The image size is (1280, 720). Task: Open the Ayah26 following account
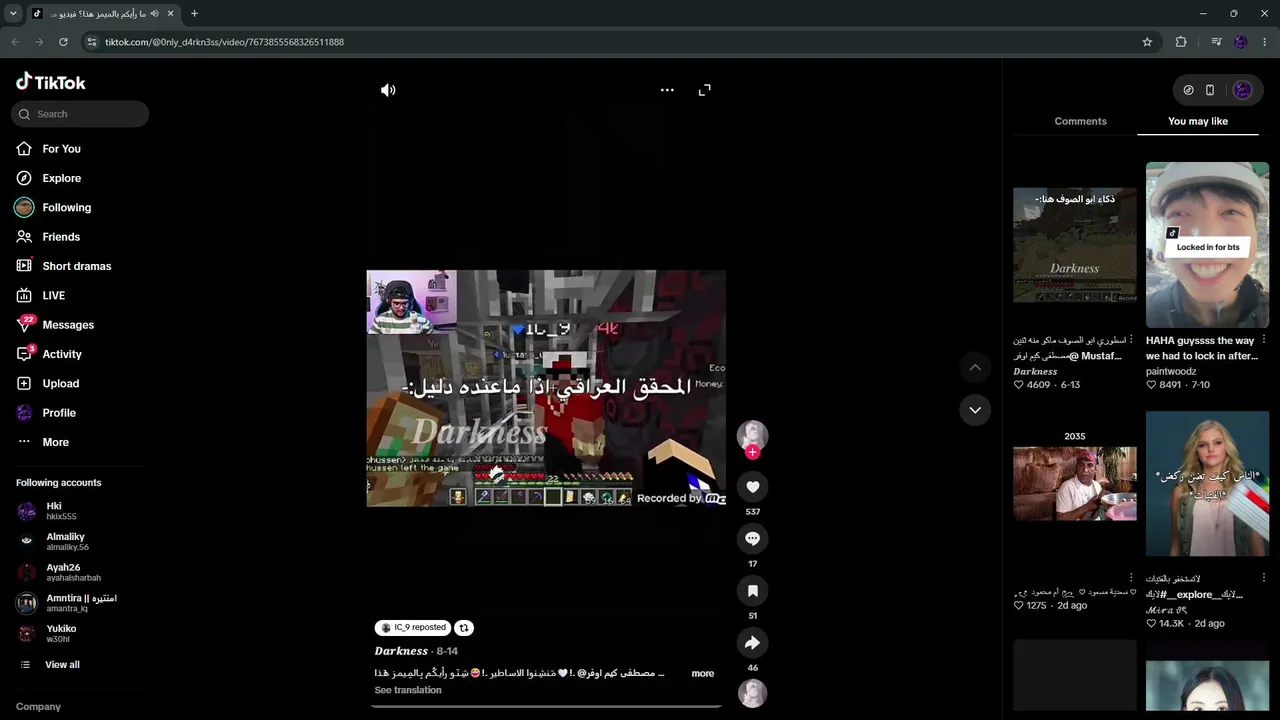73,572
